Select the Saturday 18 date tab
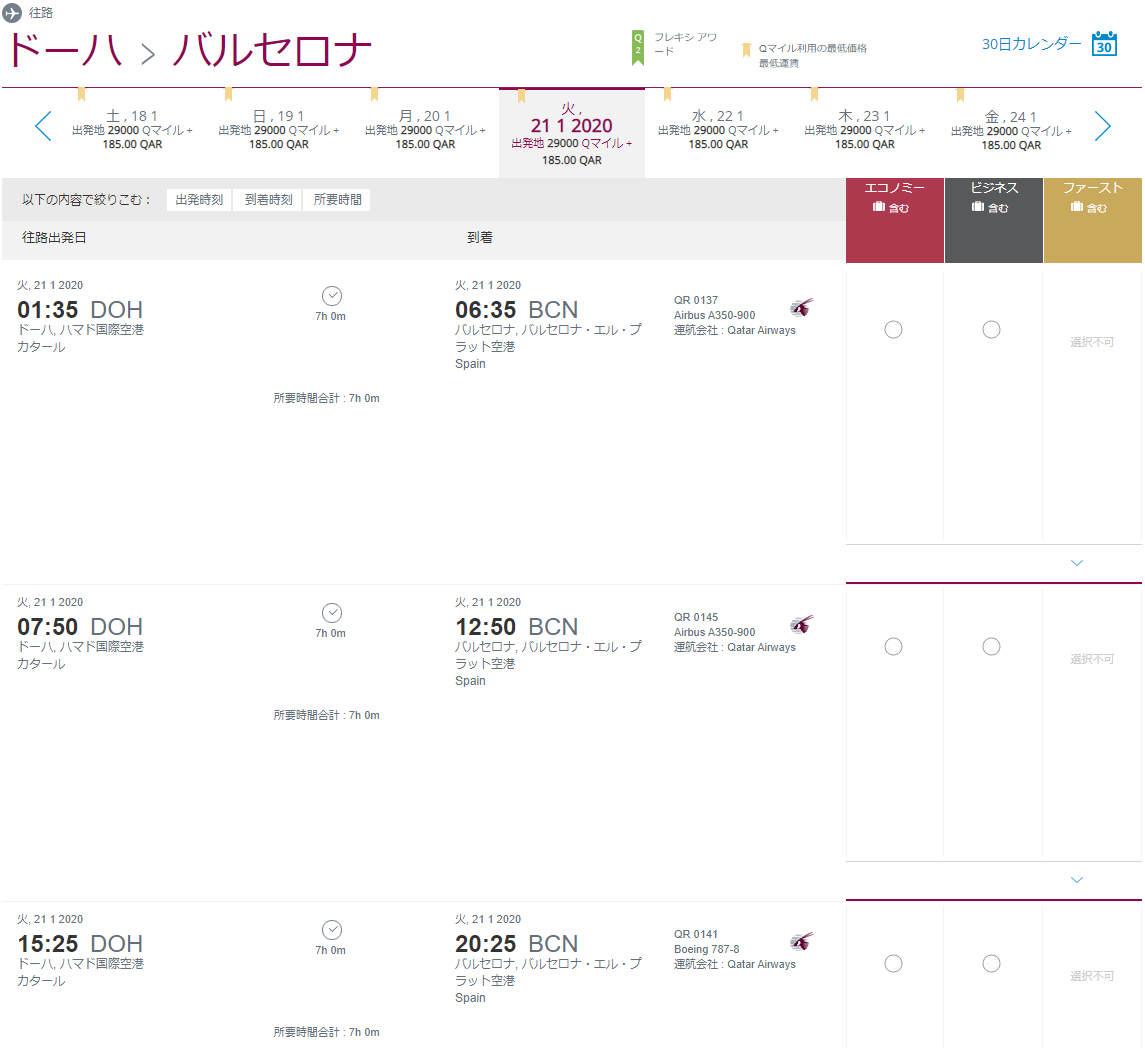The width and height of the screenshot is (1145, 1048). tap(133, 130)
